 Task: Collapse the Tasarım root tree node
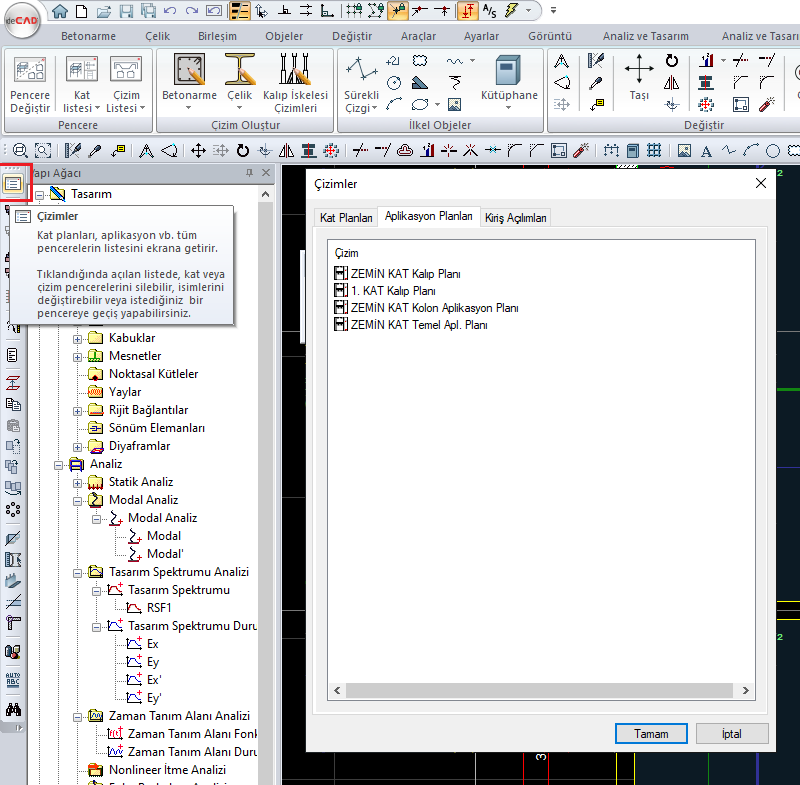[40, 195]
